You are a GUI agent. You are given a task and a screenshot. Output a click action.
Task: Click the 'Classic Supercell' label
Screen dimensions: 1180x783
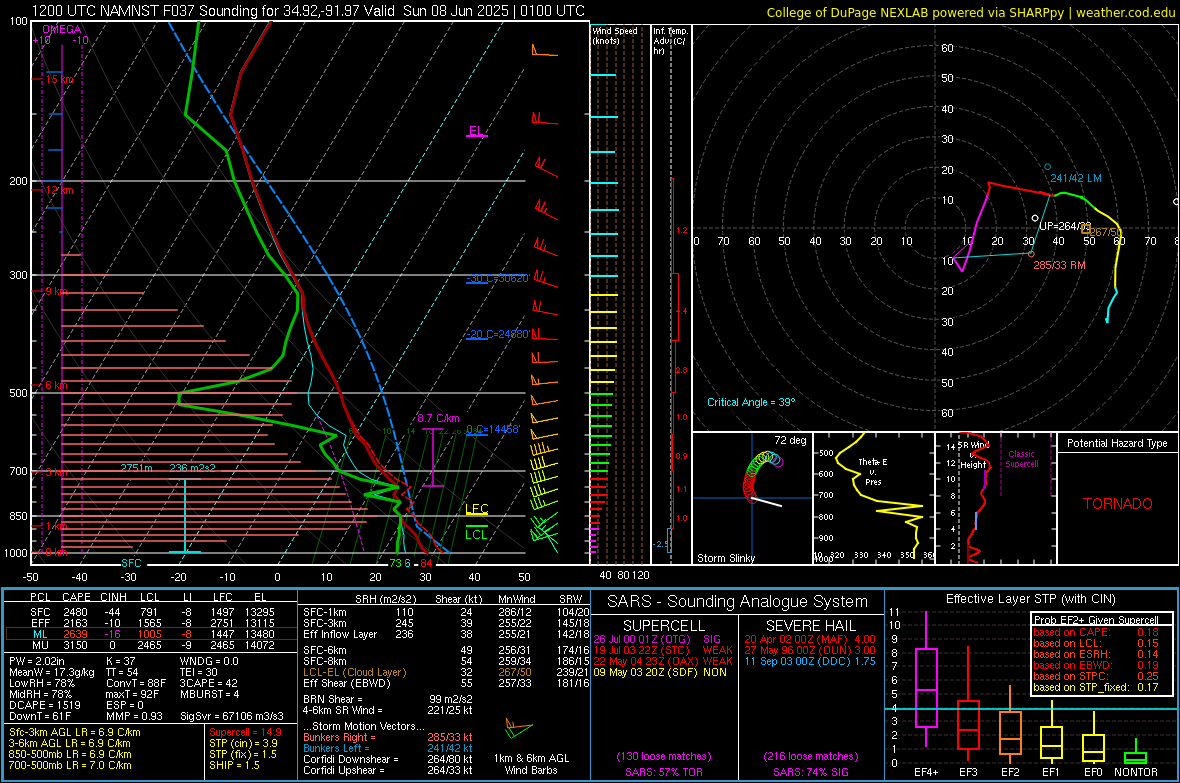tap(1021, 459)
